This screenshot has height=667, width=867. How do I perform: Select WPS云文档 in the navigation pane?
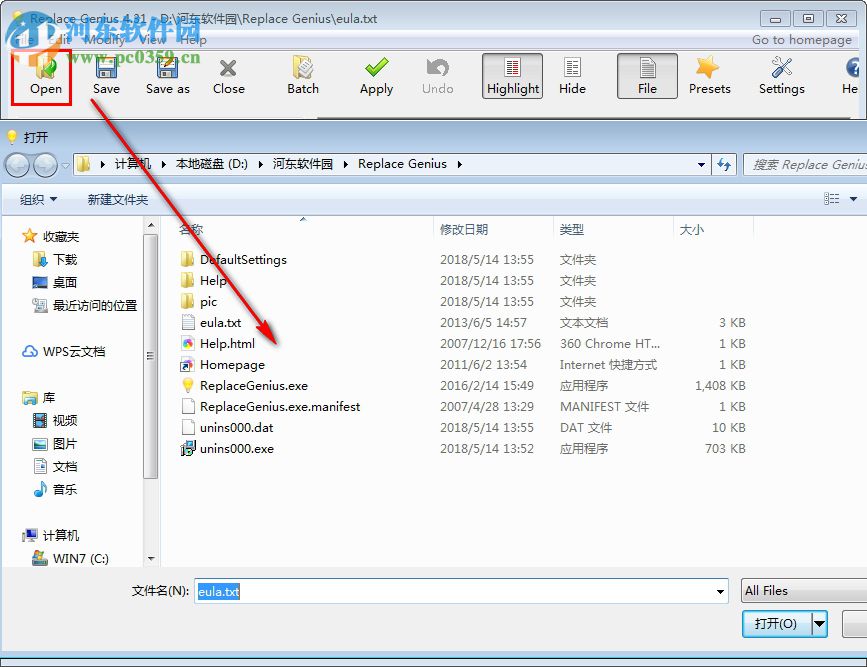[x=74, y=352]
